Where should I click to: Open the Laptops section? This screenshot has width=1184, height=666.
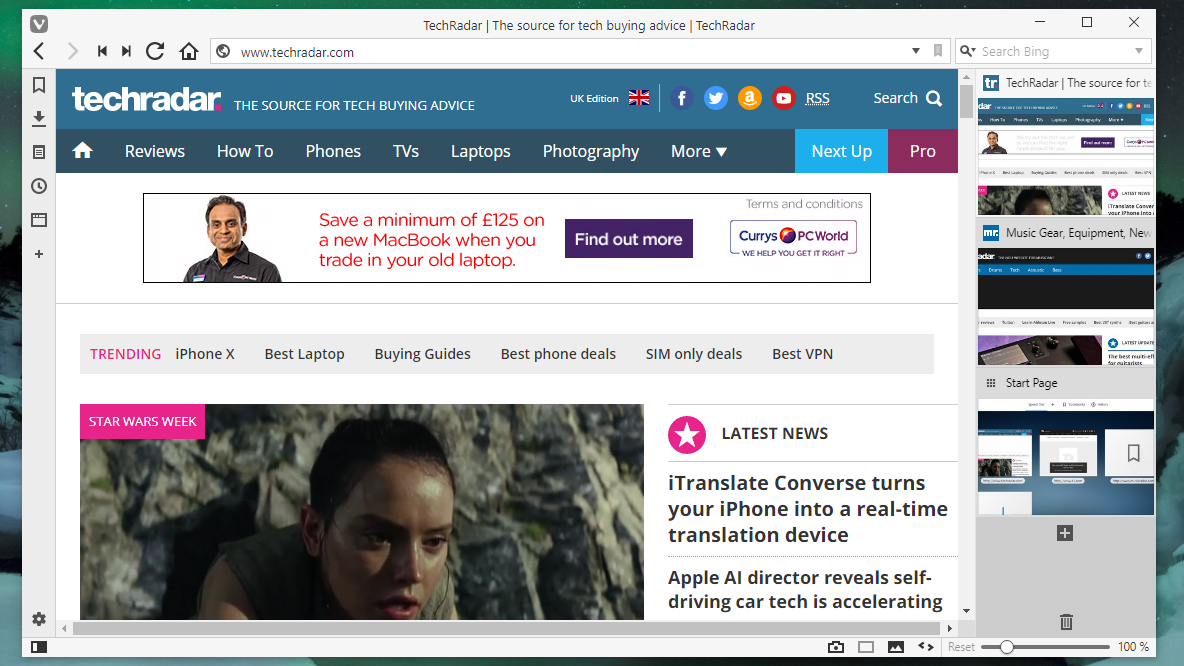point(480,151)
